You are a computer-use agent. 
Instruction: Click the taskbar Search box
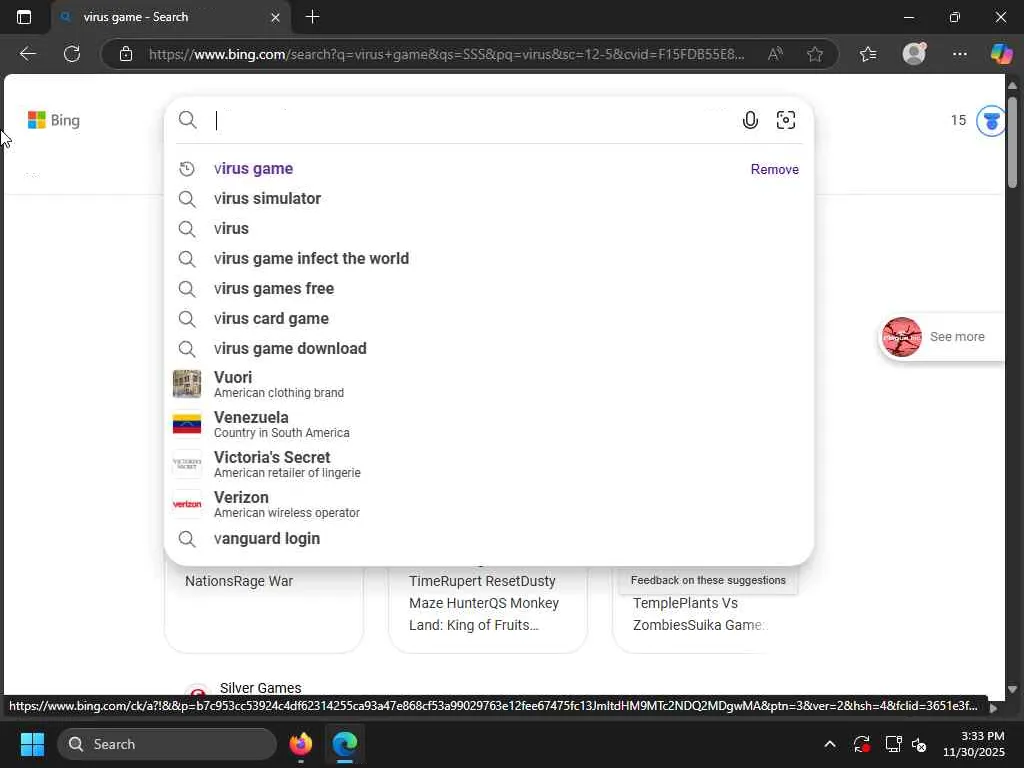(167, 744)
